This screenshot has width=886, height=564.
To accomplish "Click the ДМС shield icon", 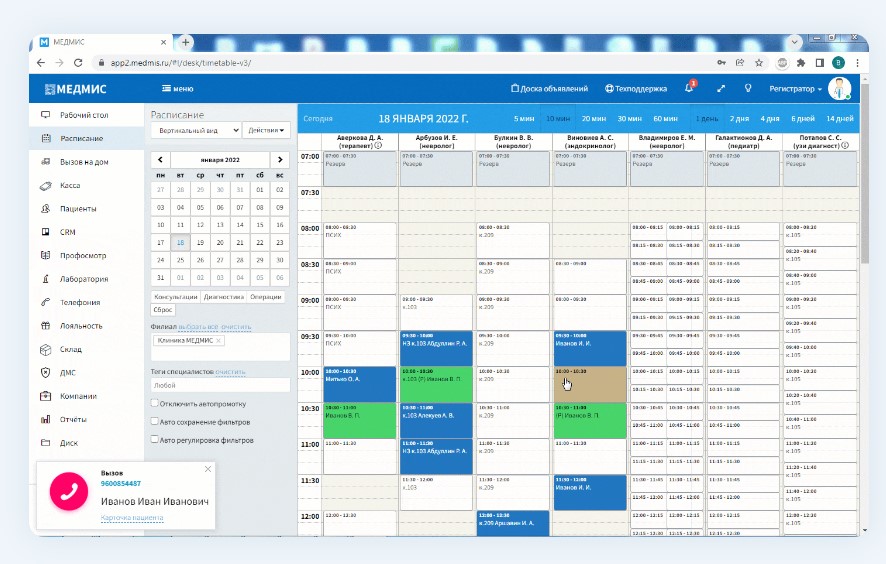I will [46, 372].
